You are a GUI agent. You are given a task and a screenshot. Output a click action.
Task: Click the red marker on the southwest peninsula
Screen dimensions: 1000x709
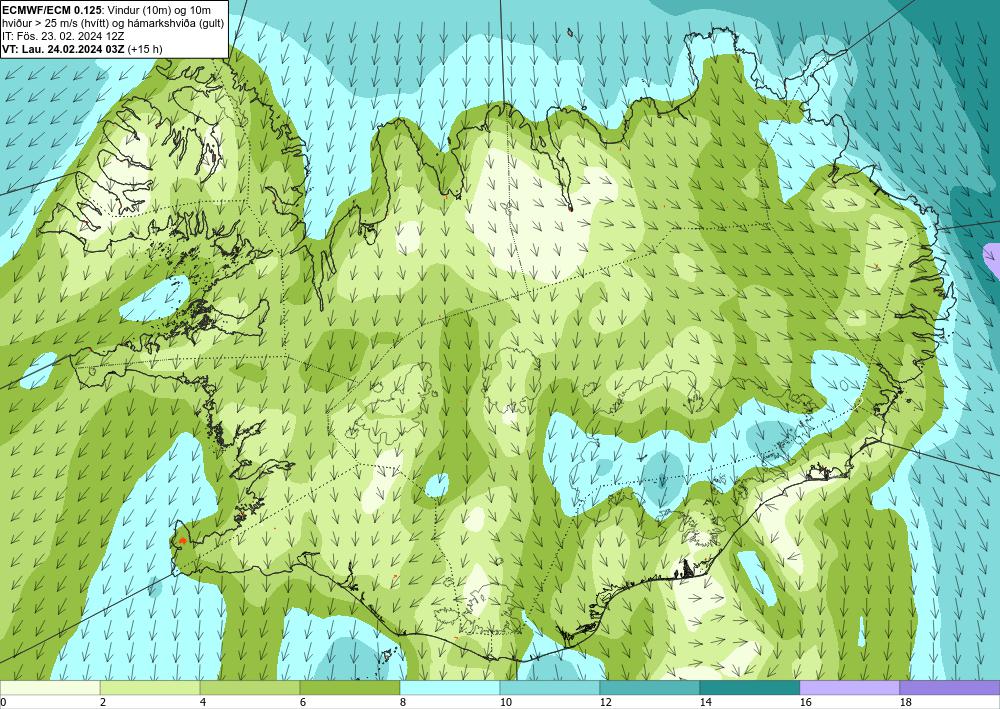[182, 541]
